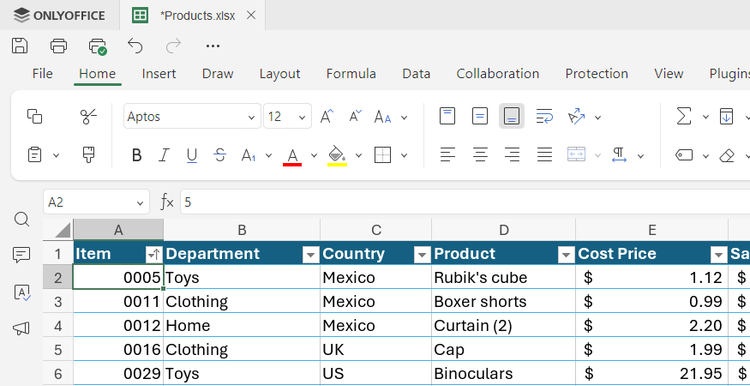This screenshot has height=386, width=750.
Task: Switch to the Layout tab
Action: pyautogui.click(x=280, y=74)
